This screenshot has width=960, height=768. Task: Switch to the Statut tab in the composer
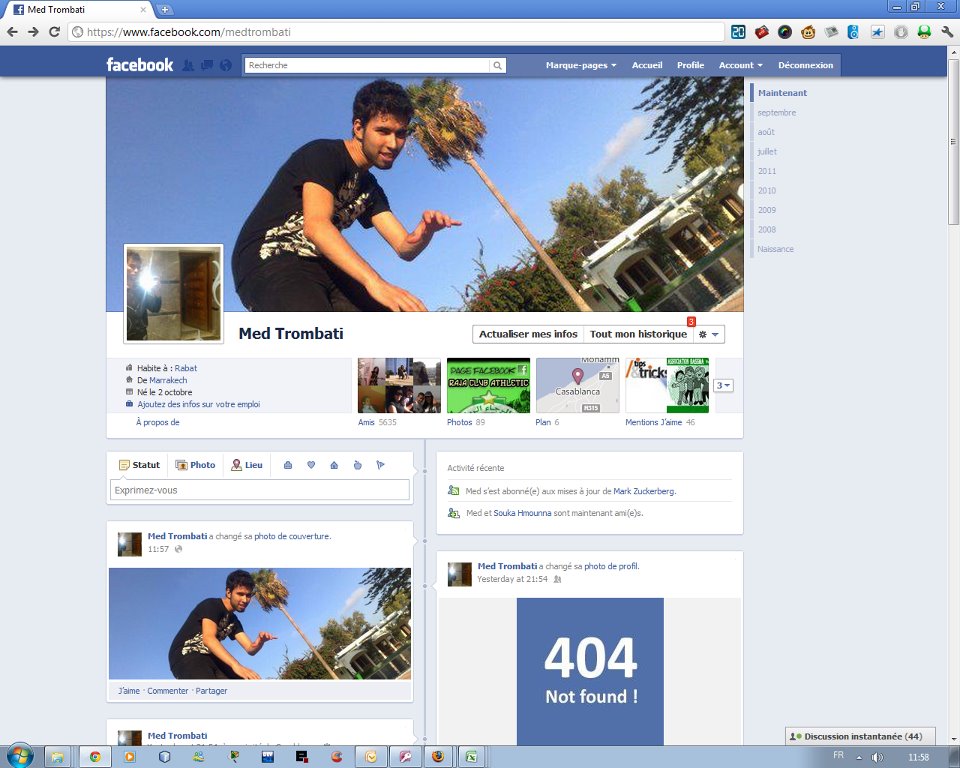139,464
